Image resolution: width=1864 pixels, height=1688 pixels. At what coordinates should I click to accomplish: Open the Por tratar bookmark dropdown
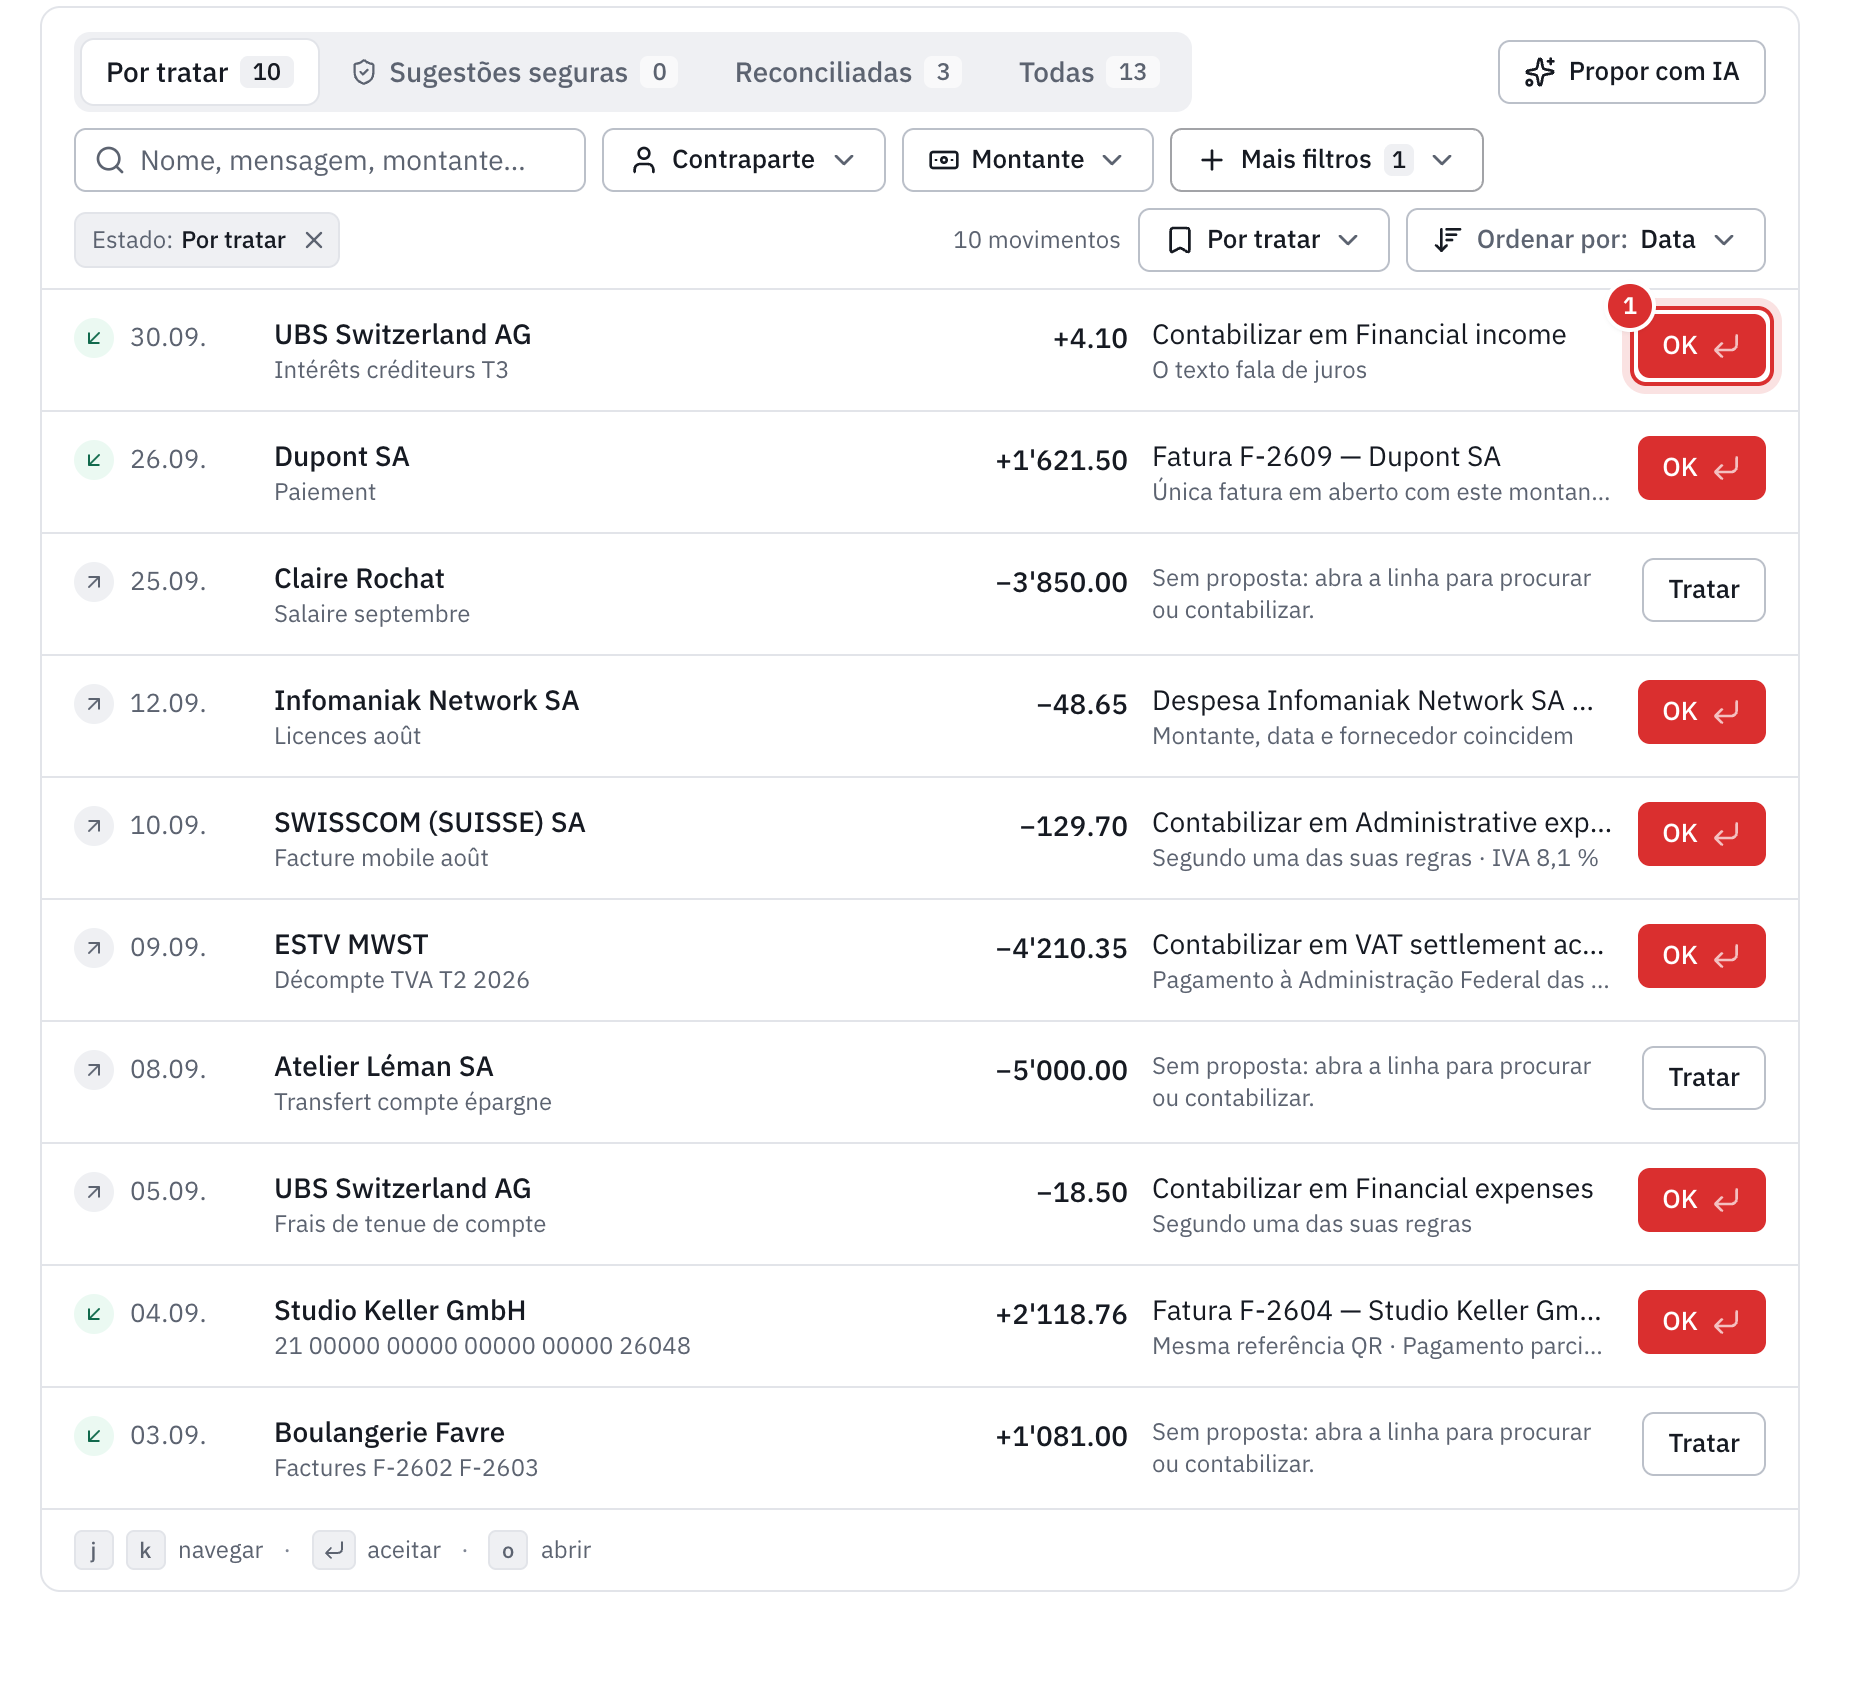(x=1263, y=240)
